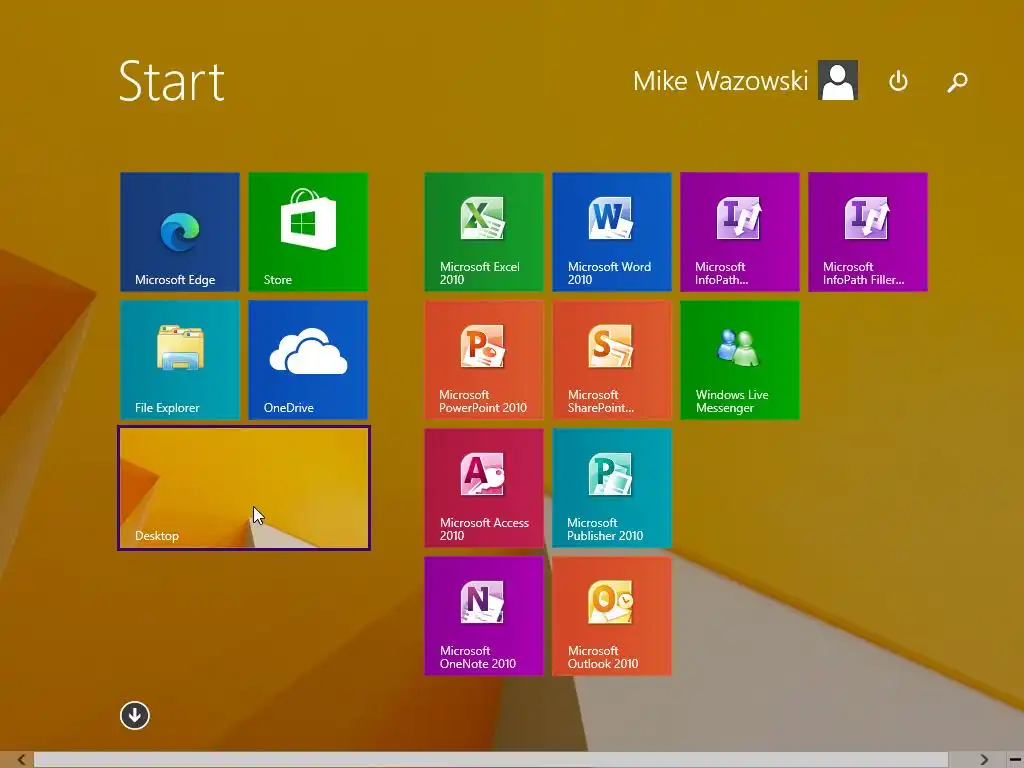
Task: Open Windows Live Messenger
Action: (740, 360)
